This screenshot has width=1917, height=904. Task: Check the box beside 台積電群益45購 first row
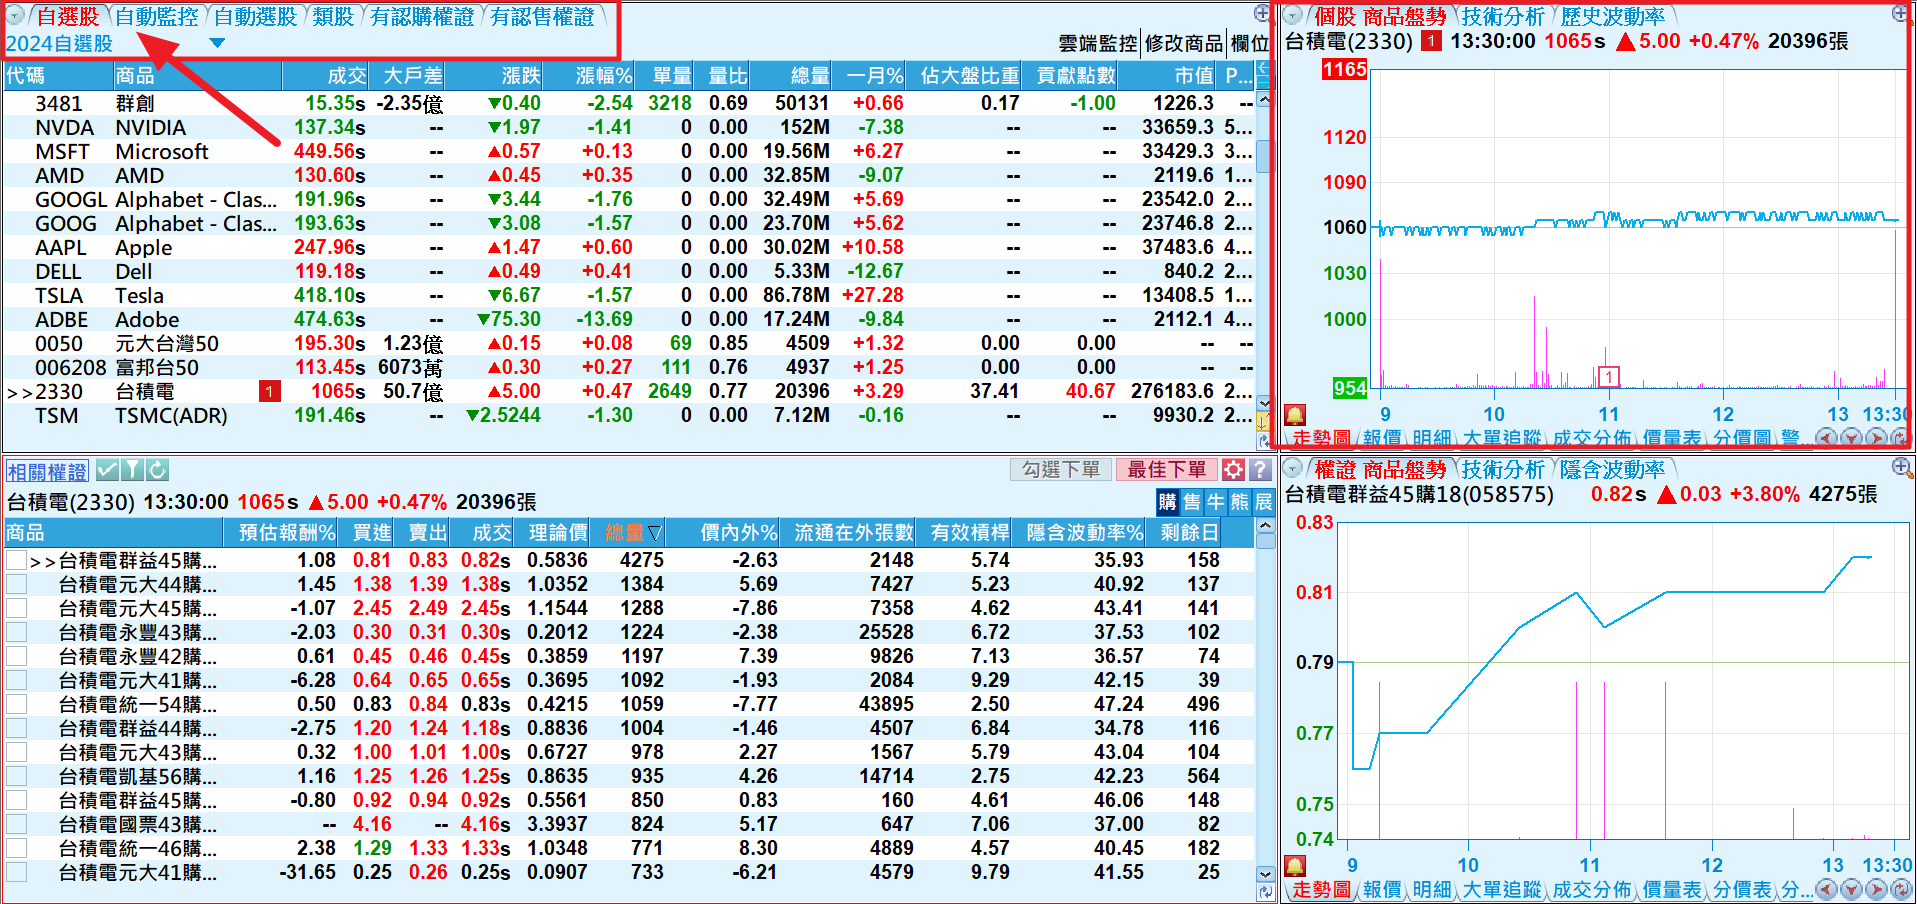(x=16, y=561)
